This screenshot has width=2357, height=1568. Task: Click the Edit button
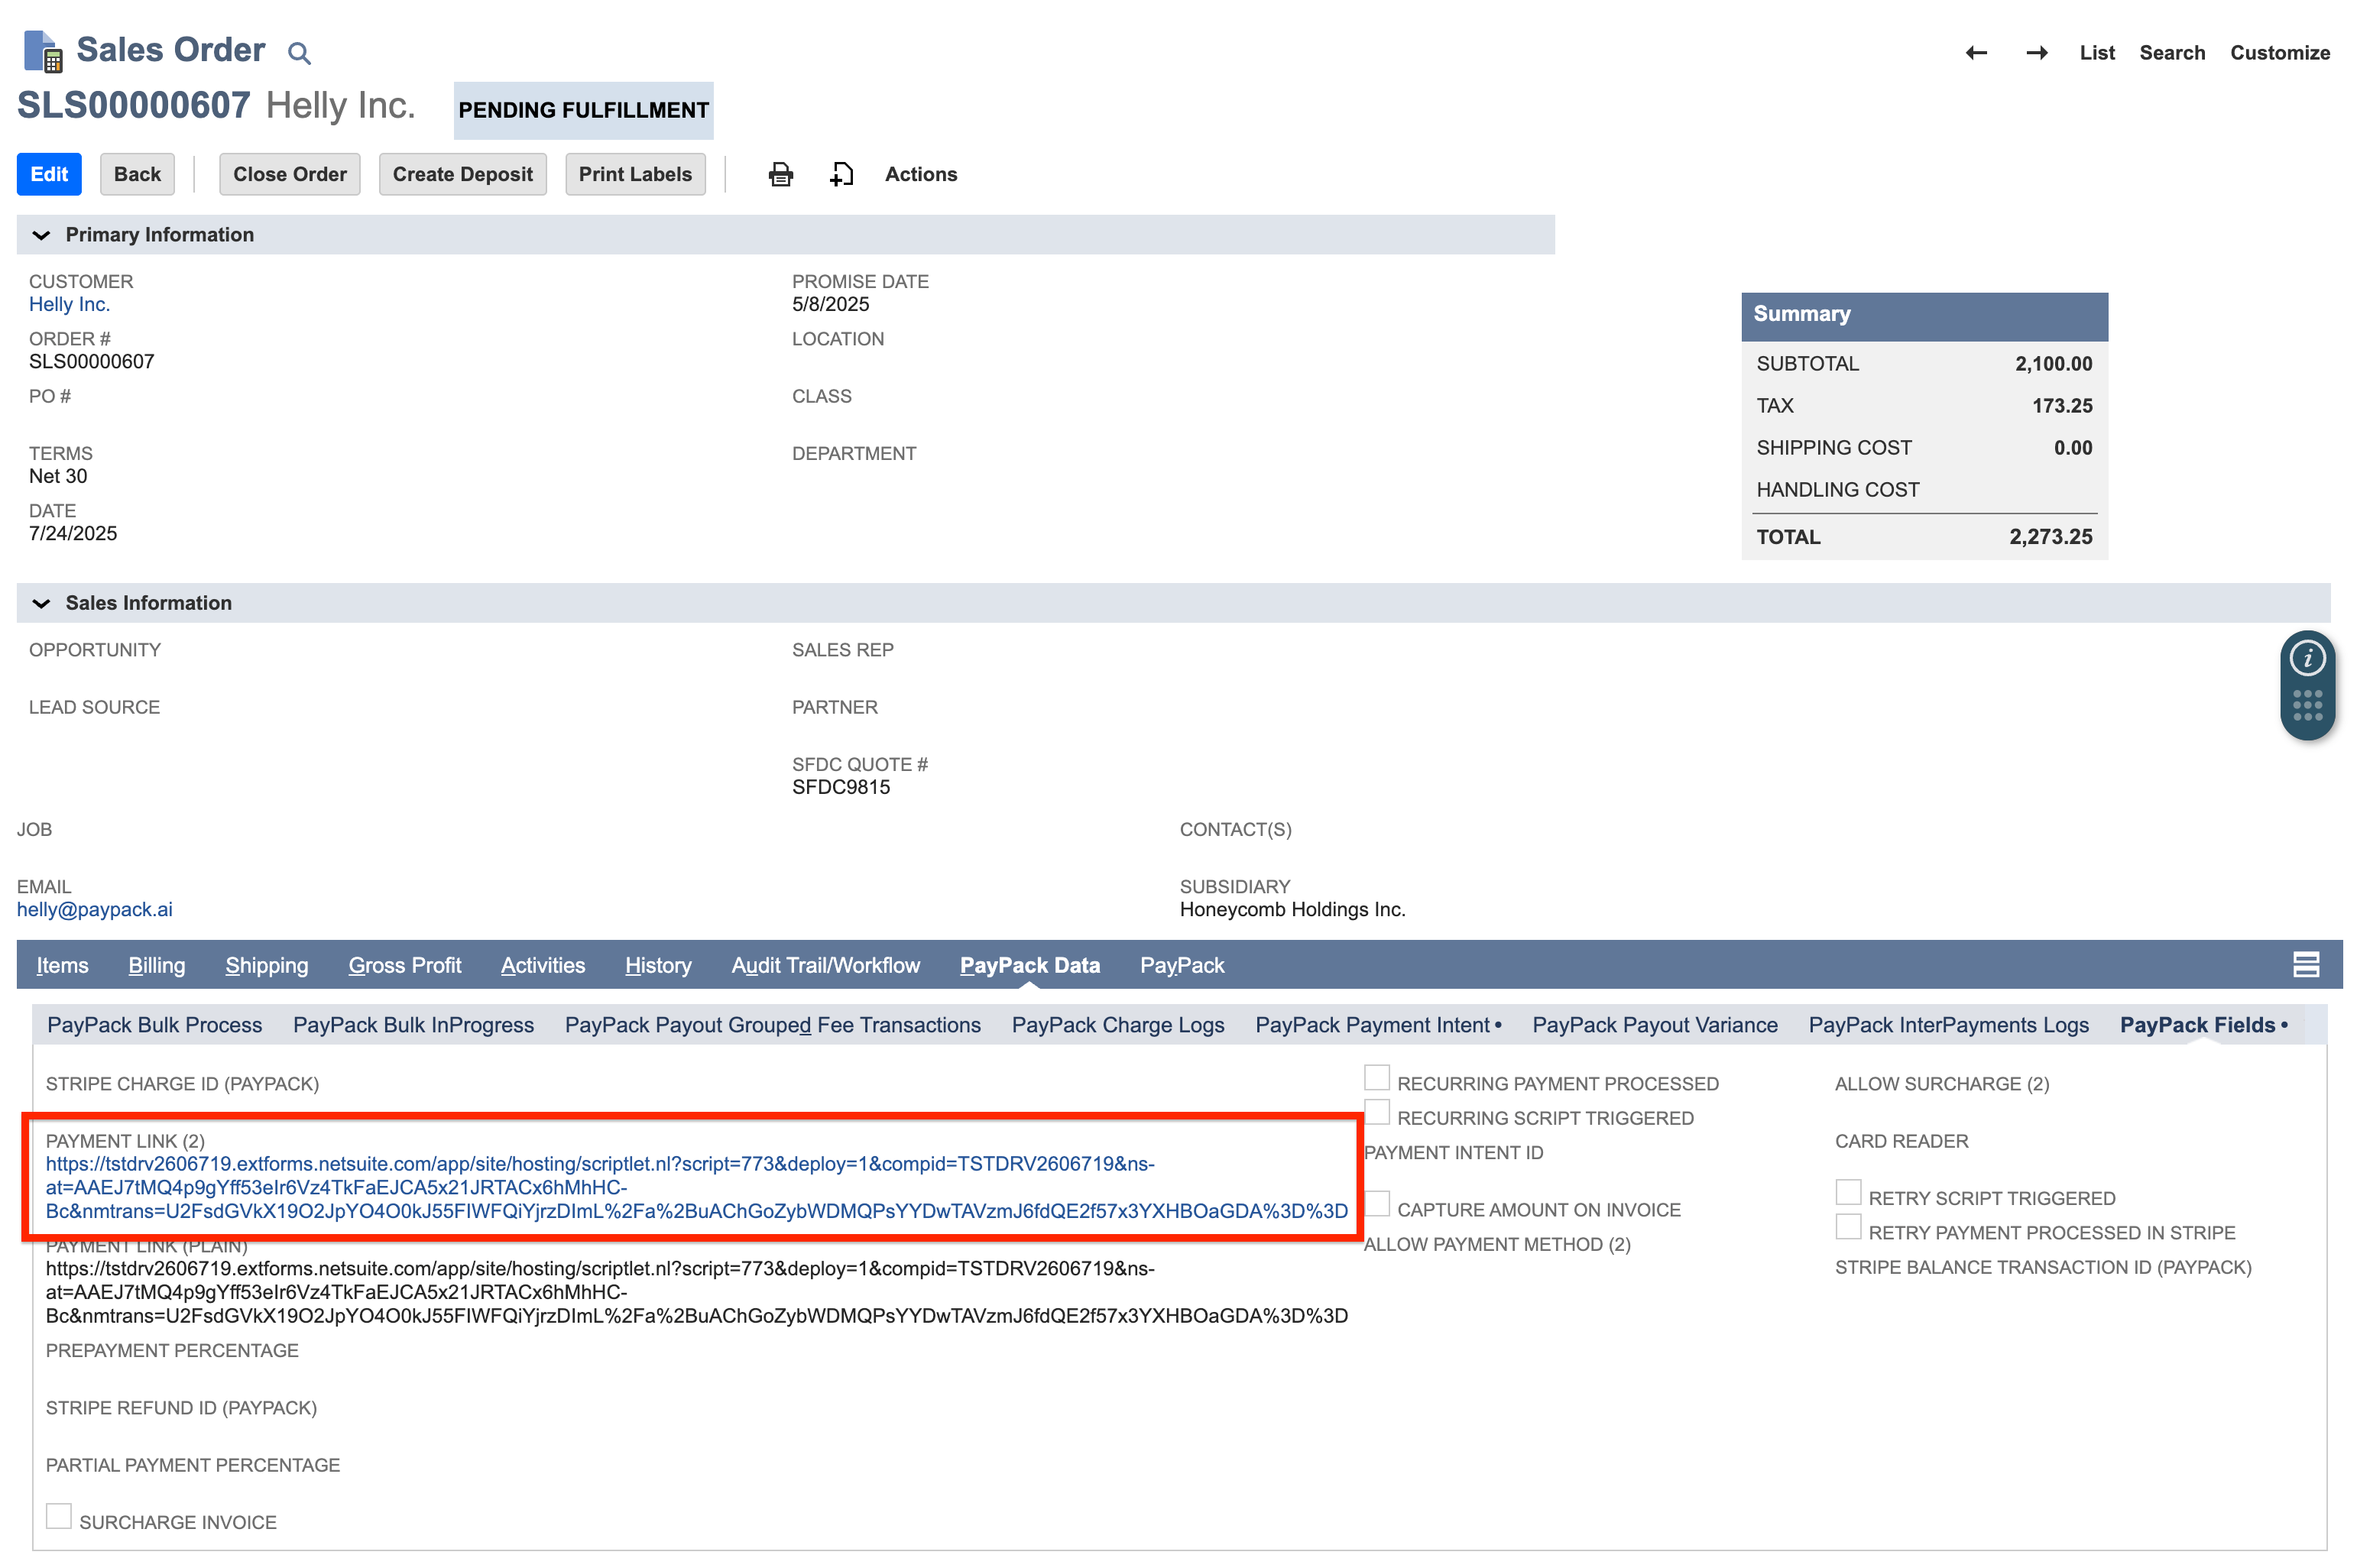click(x=48, y=173)
